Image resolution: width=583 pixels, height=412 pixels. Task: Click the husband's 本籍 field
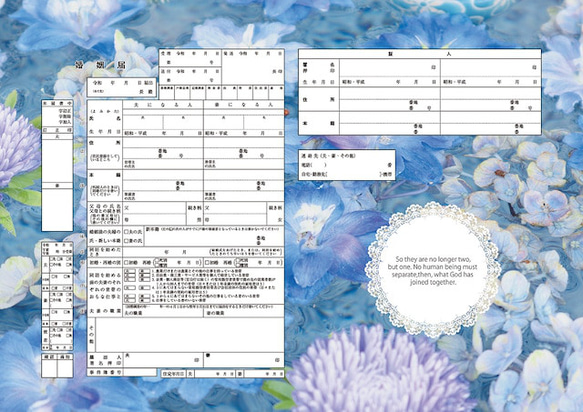pyautogui.click(x=163, y=181)
